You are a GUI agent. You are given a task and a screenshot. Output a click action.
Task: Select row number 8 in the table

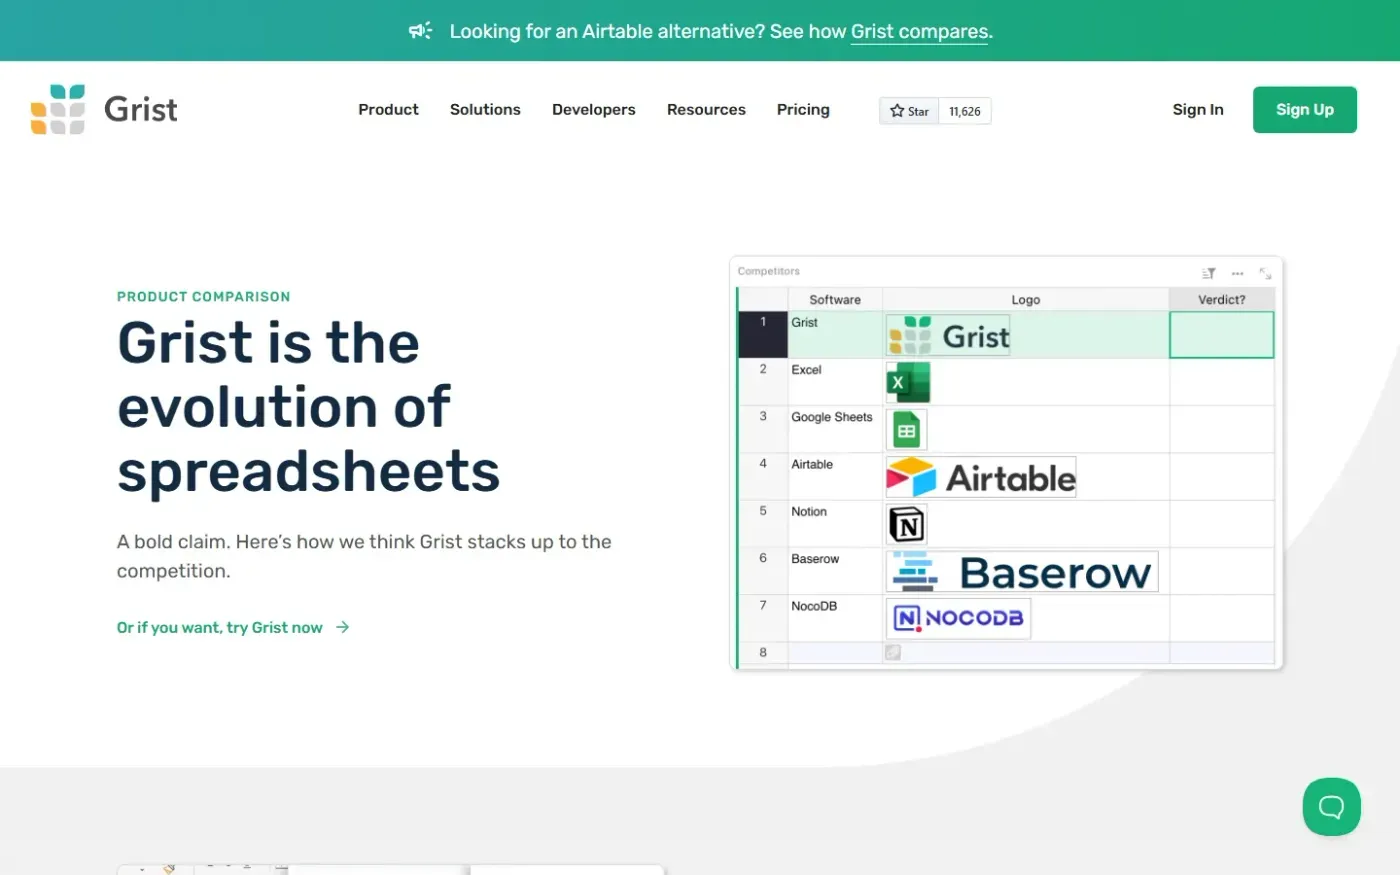point(763,652)
